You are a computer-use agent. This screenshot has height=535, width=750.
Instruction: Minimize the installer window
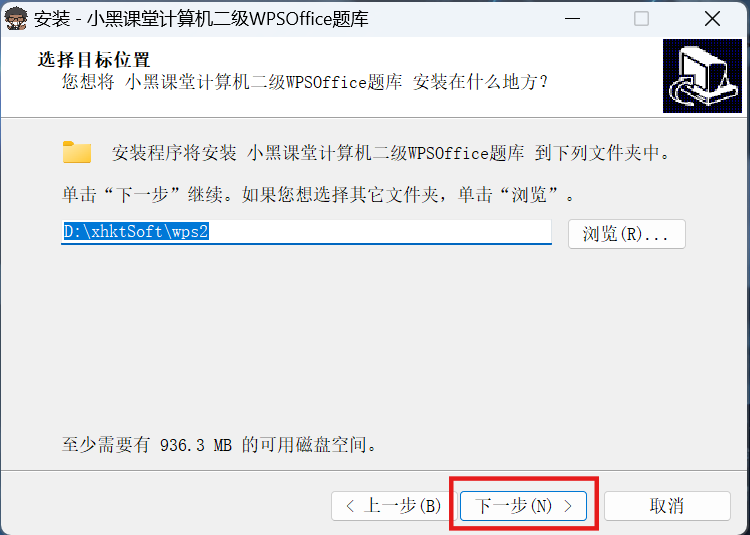(572, 19)
